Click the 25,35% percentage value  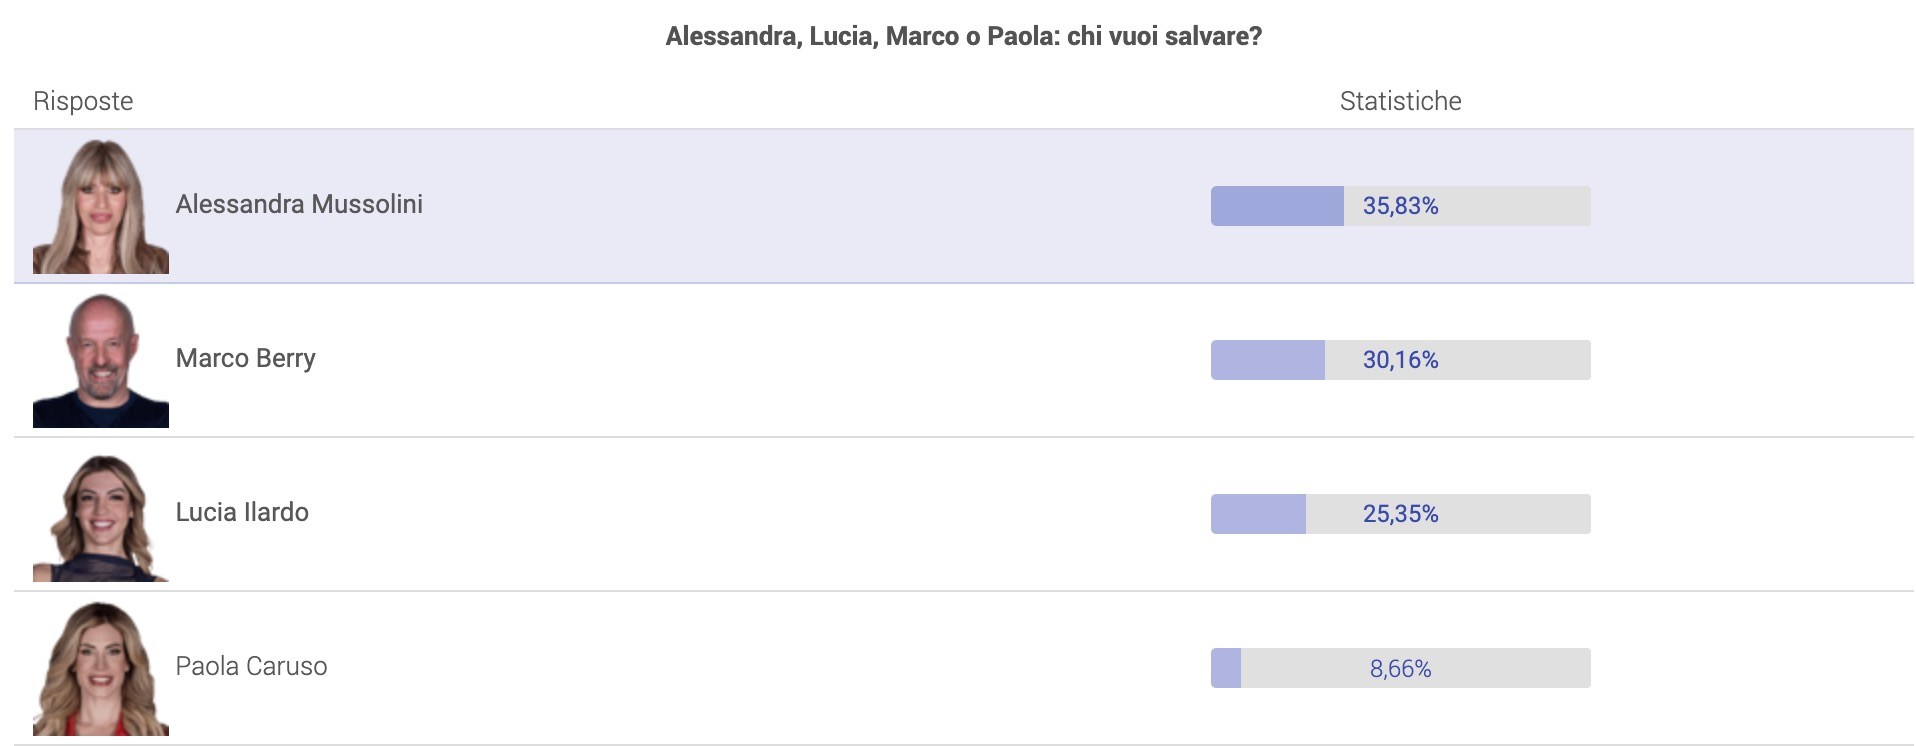tap(1400, 514)
